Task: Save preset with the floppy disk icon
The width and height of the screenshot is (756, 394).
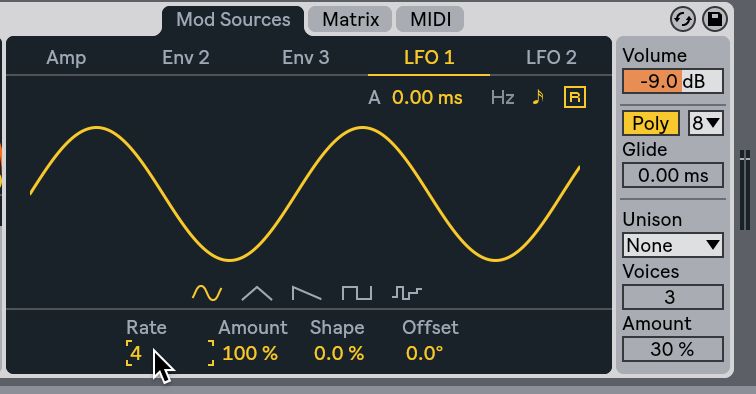Action: point(715,20)
